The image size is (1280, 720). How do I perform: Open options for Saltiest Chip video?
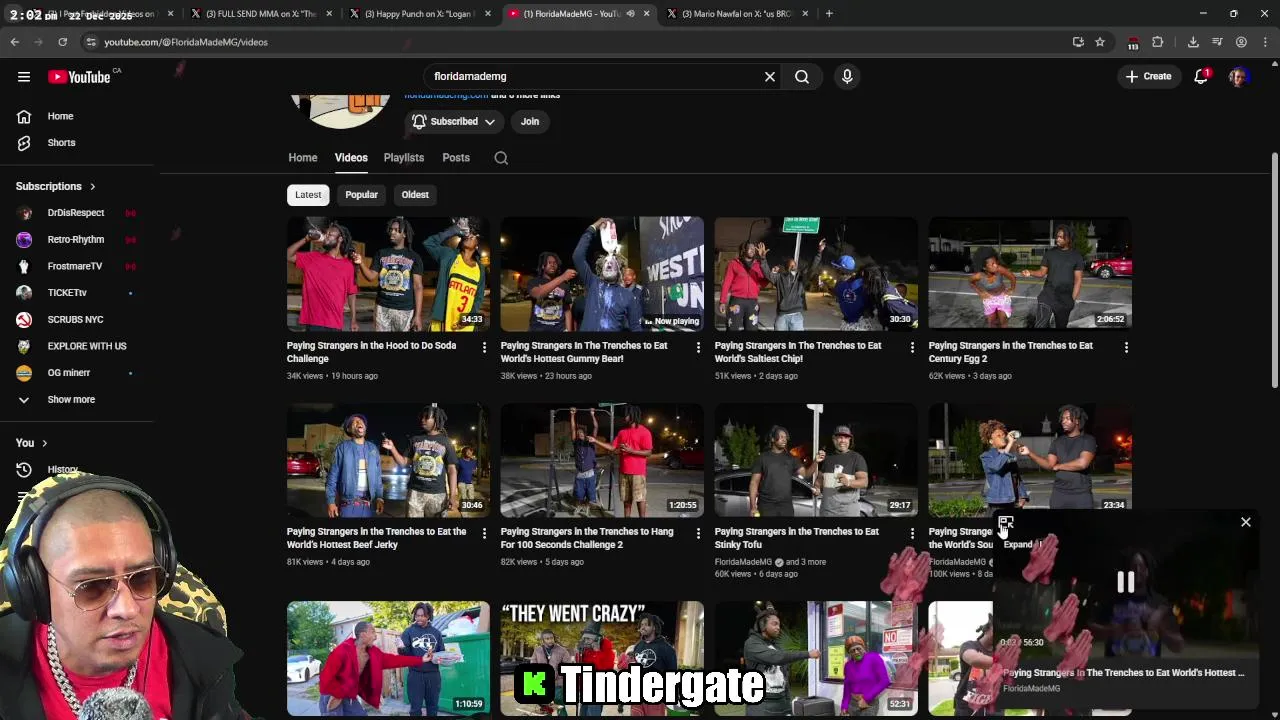(912, 348)
